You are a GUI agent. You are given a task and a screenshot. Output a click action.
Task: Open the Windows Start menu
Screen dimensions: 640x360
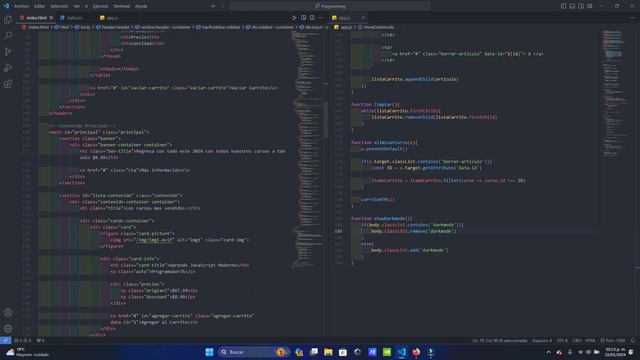209,352
